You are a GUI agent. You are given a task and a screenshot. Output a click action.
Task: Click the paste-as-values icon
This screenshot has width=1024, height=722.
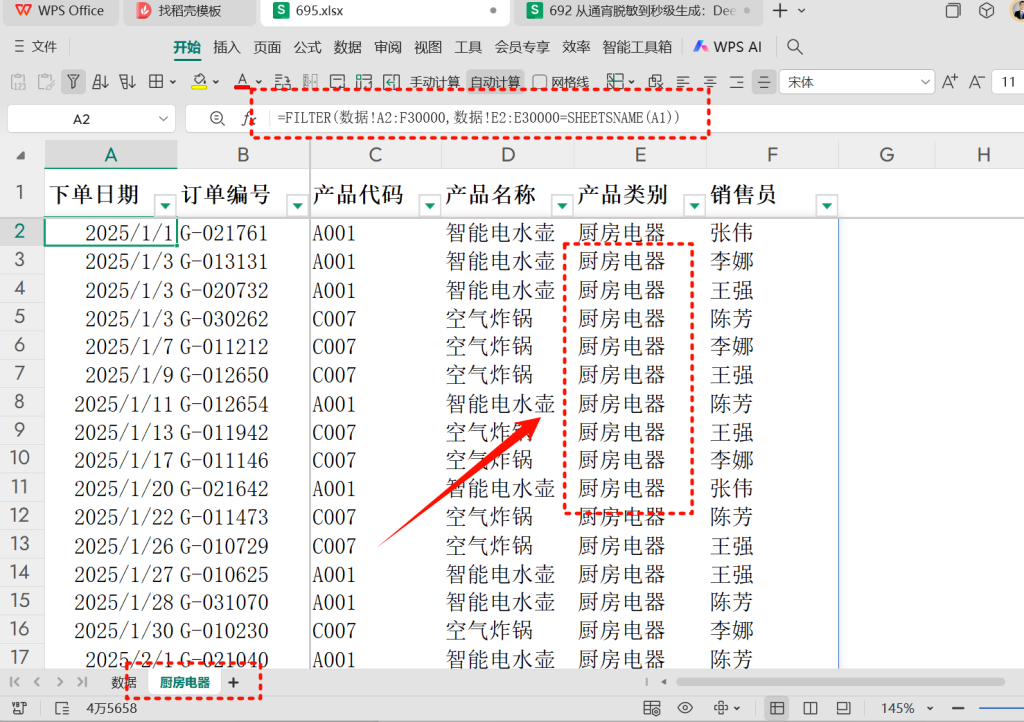click(x=18, y=82)
